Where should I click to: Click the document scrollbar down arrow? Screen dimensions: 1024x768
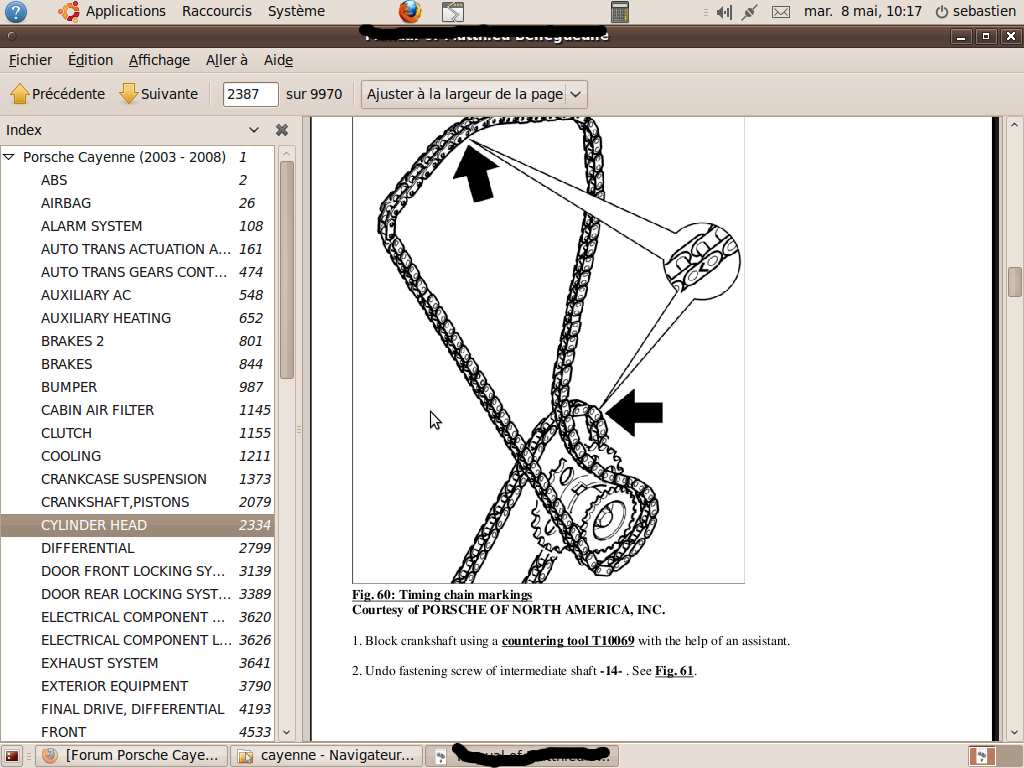pos(1014,733)
